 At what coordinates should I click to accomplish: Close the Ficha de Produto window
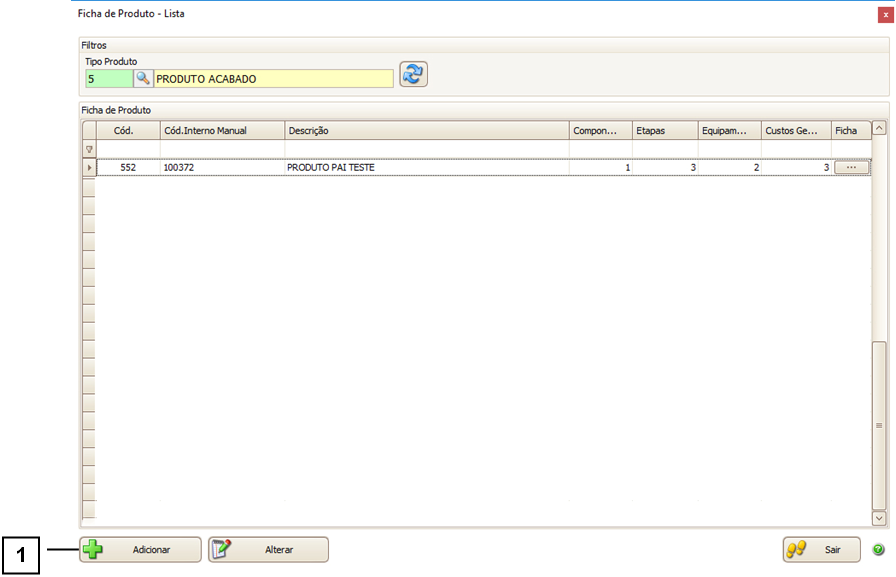pyautogui.click(x=884, y=14)
